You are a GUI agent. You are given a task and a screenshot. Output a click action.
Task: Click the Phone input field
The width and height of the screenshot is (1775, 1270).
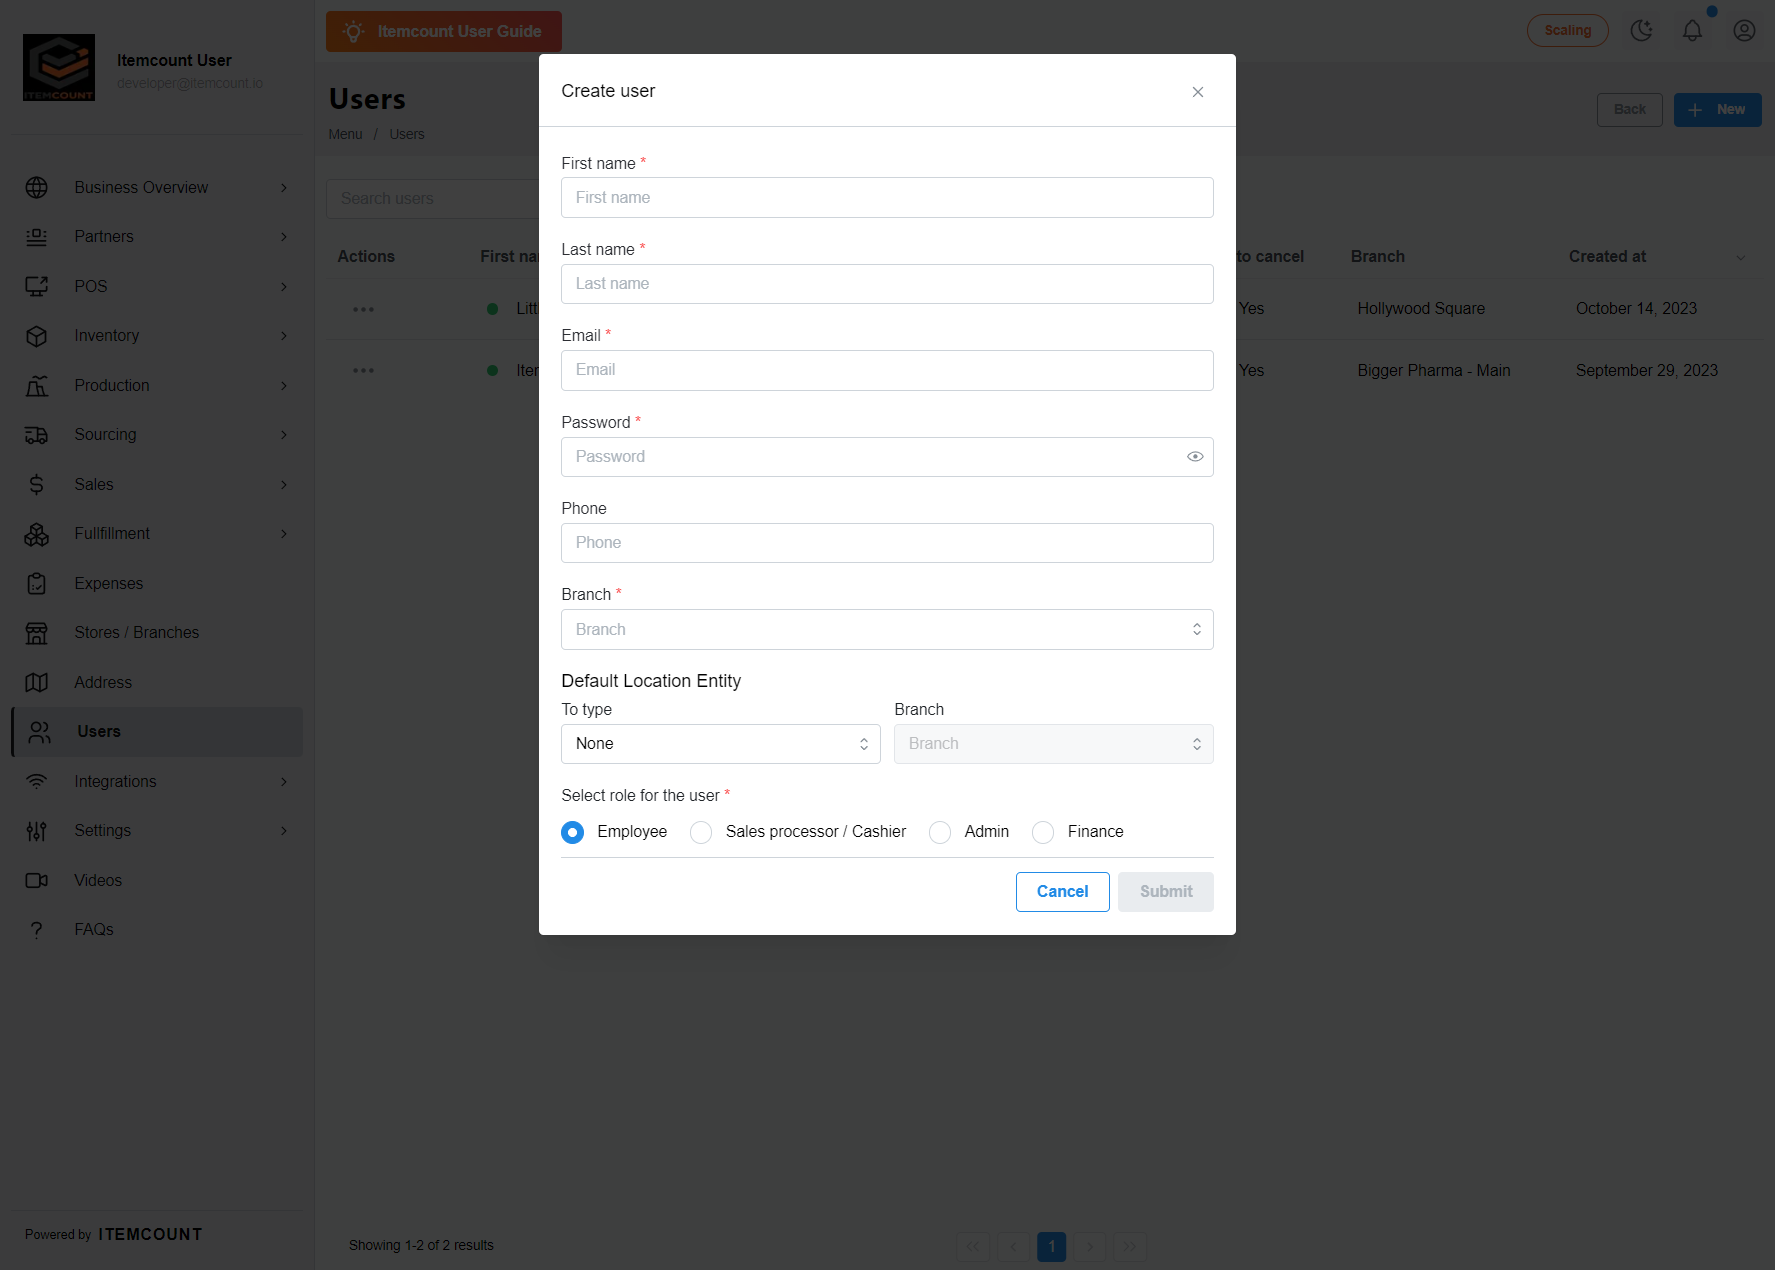tap(887, 543)
